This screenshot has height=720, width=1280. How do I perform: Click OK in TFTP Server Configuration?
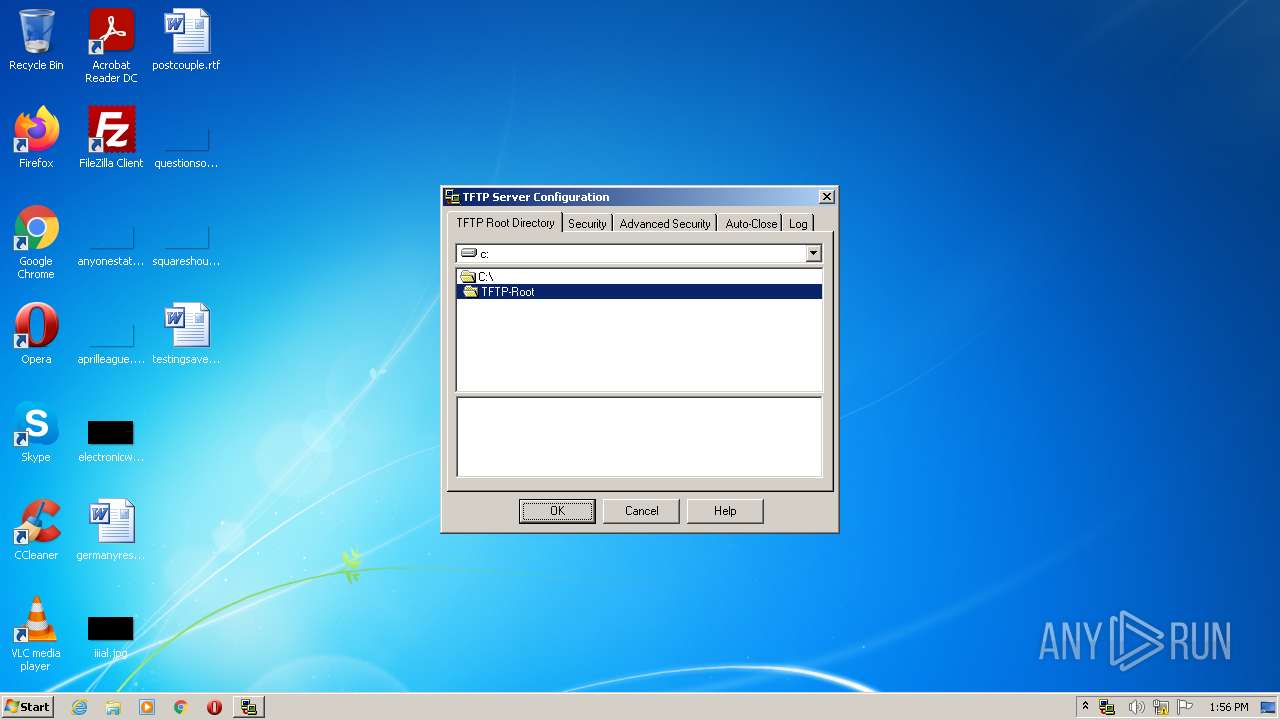[557, 511]
